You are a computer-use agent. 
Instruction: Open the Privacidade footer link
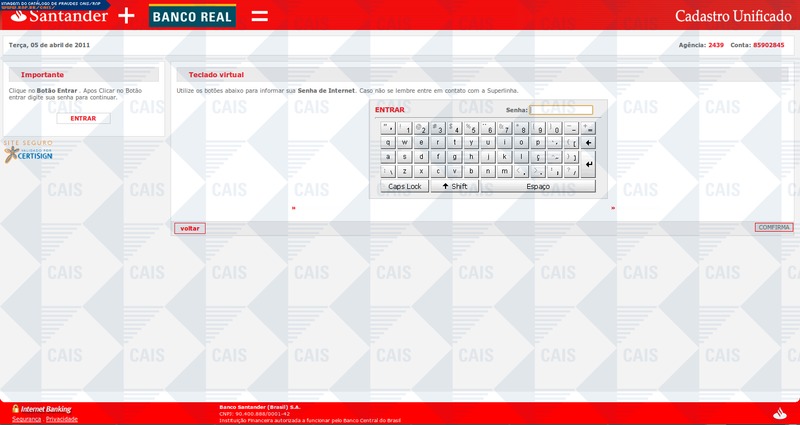coord(62,419)
